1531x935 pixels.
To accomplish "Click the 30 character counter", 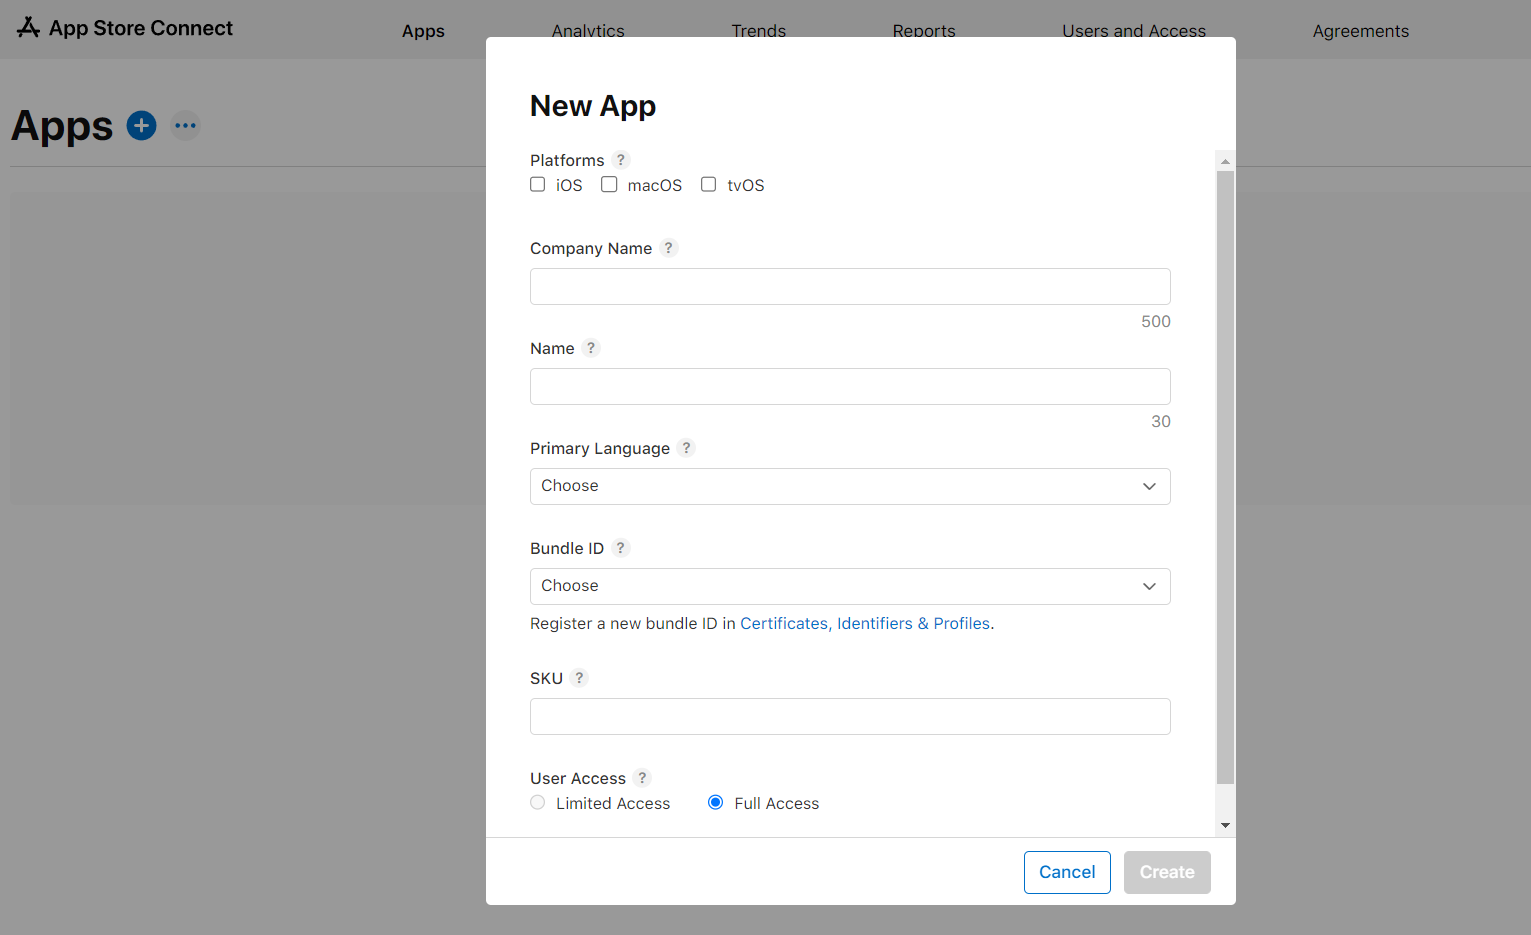I will pos(1161,421).
